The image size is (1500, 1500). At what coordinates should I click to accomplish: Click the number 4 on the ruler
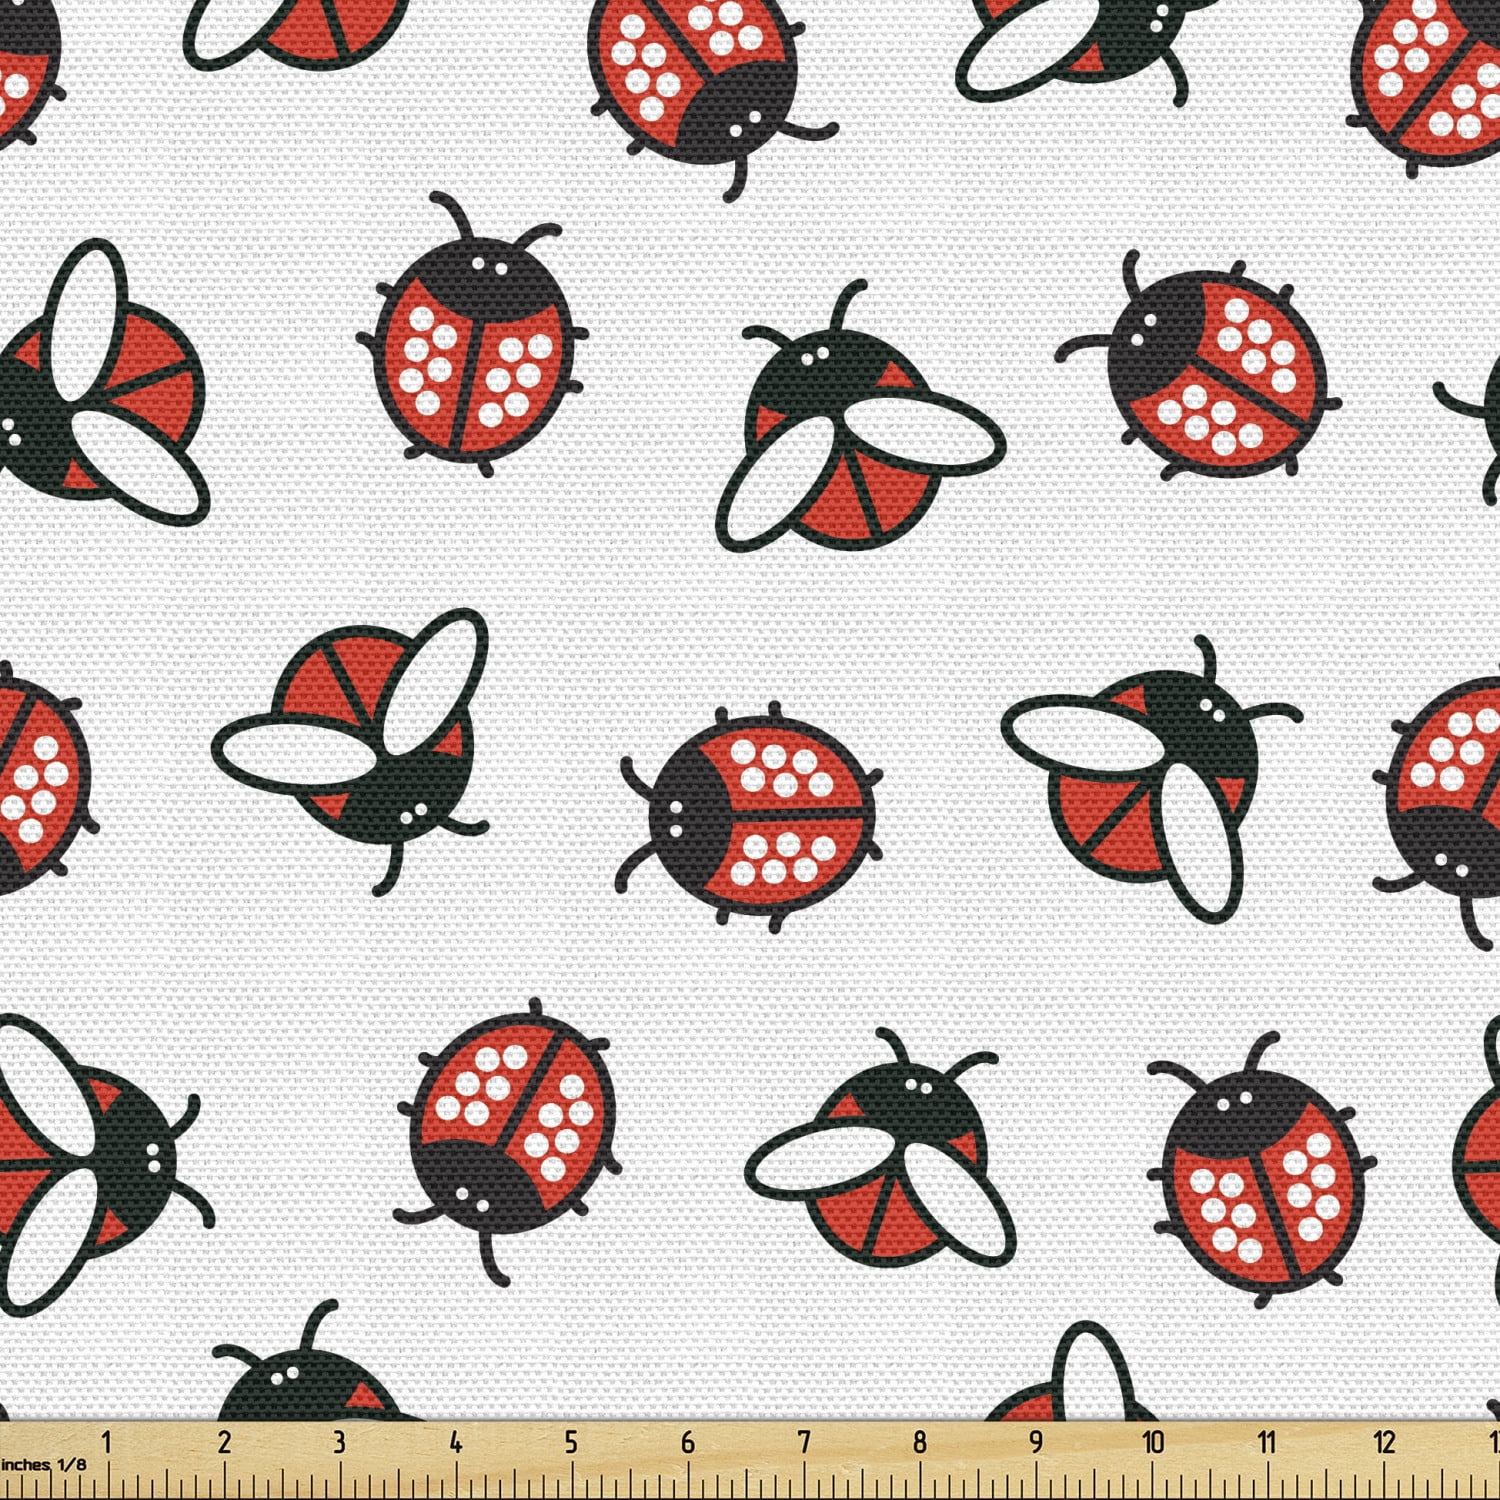(455, 1443)
